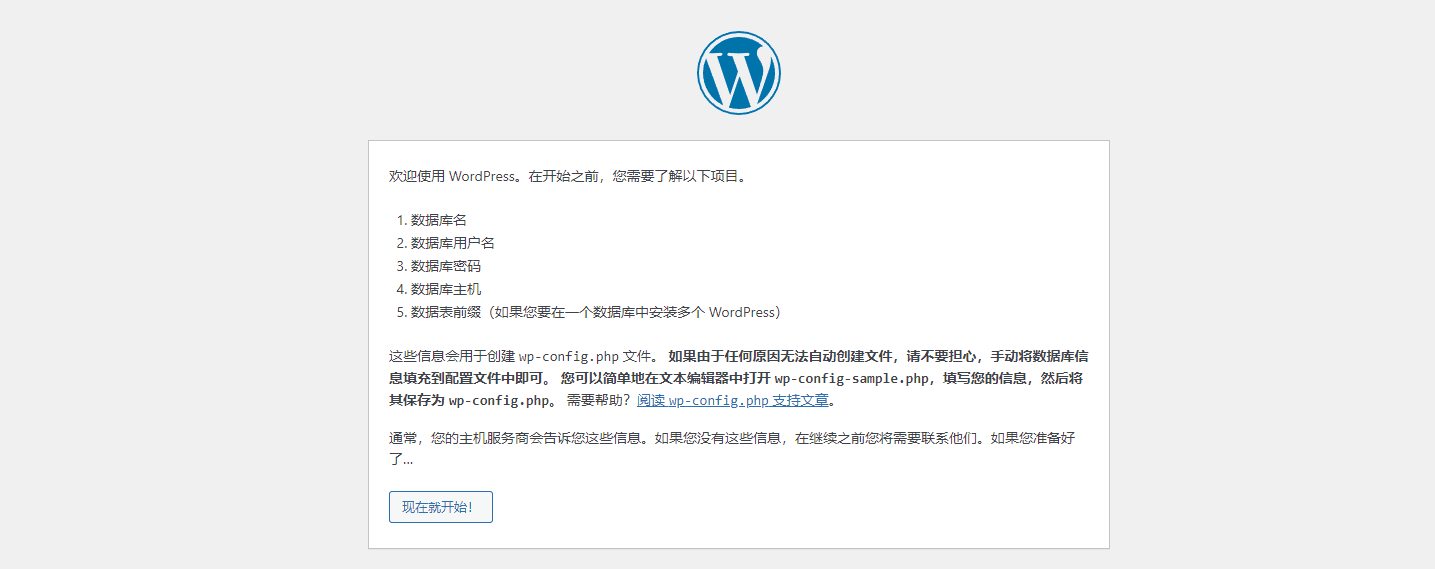The height and width of the screenshot is (569, 1435).
Task: Click the paragraph beginning 这些信息会用于创建
Action: click(x=739, y=377)
